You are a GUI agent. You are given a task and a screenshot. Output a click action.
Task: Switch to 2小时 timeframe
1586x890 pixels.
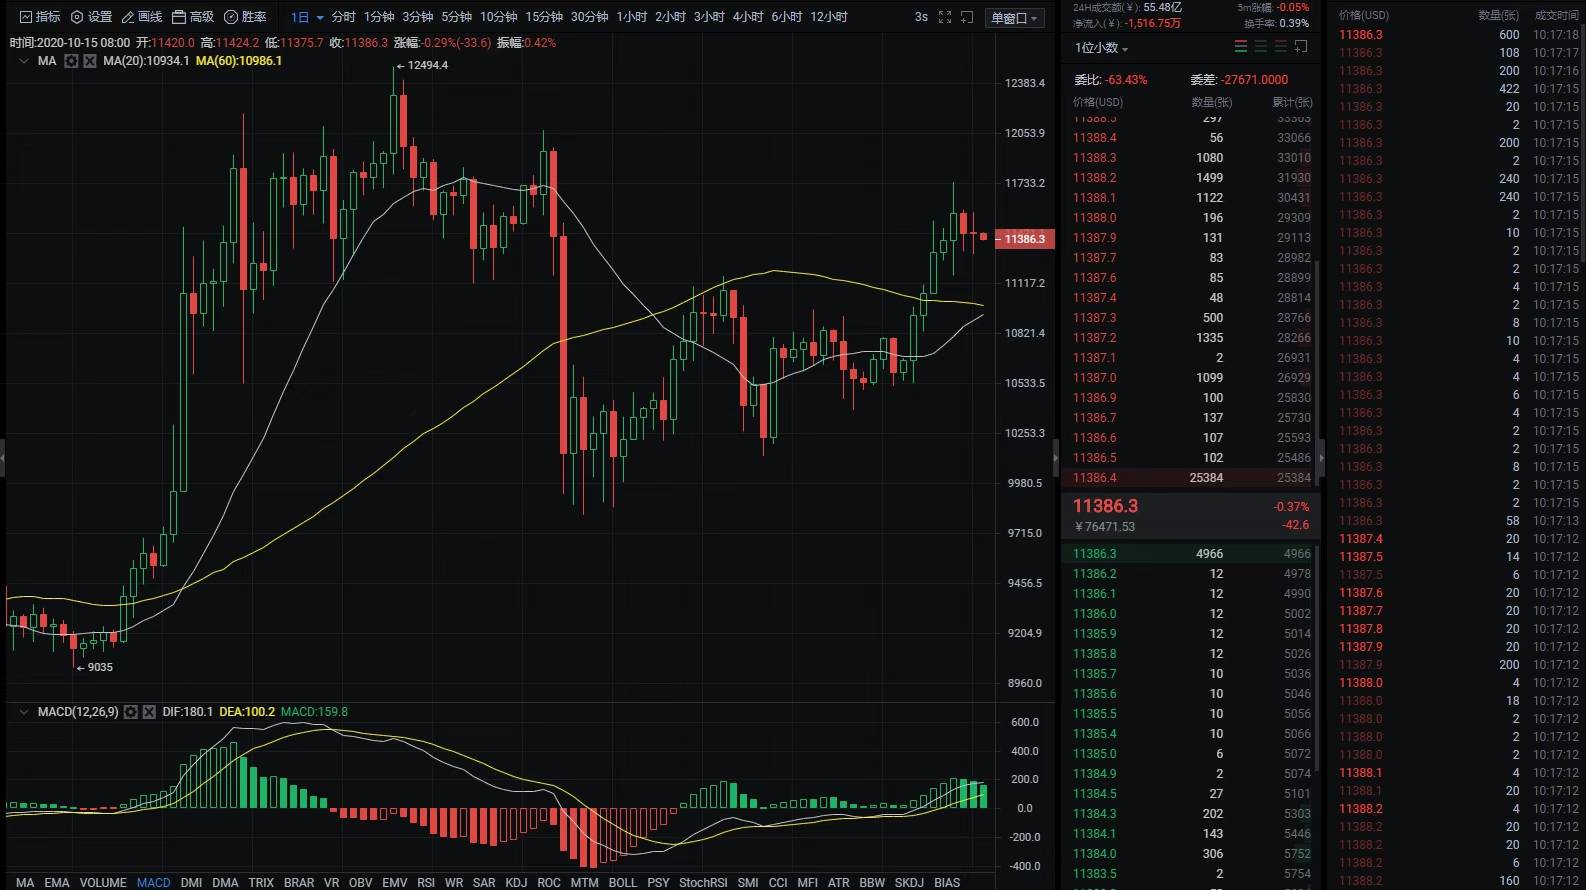pos(670,17)
